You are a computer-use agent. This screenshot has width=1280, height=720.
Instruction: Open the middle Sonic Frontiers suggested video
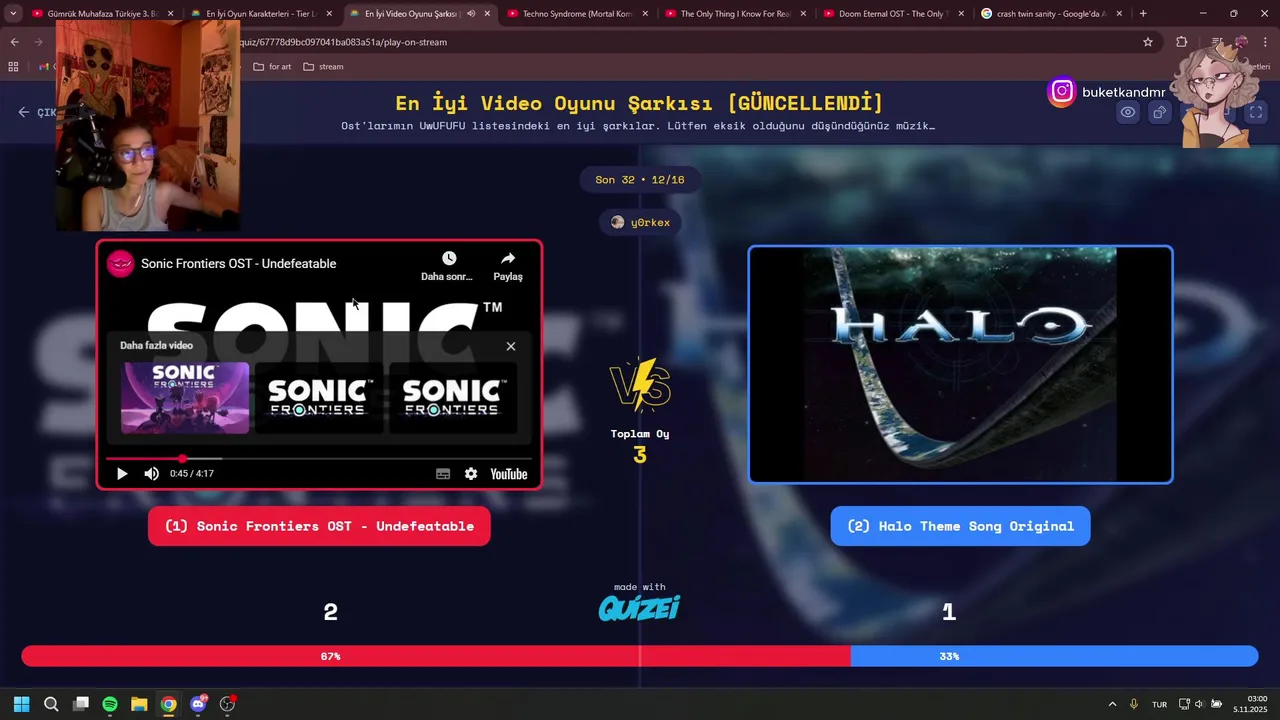coord(319,398)
